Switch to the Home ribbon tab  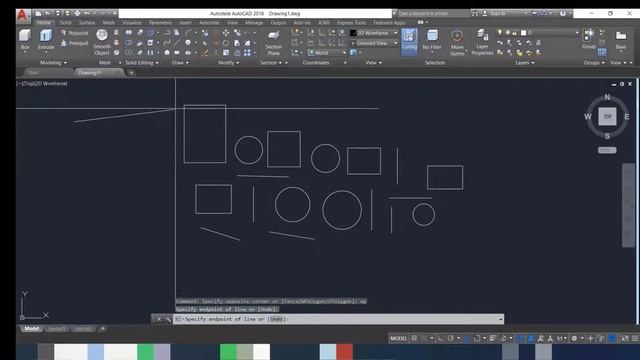pyautogui.click(x=44, y=22)
